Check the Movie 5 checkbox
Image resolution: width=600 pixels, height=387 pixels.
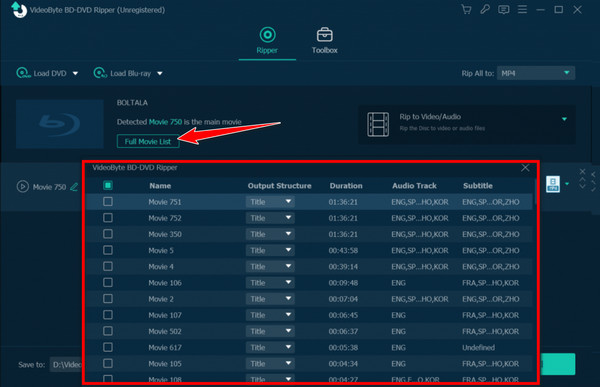[x=108, y=250]
